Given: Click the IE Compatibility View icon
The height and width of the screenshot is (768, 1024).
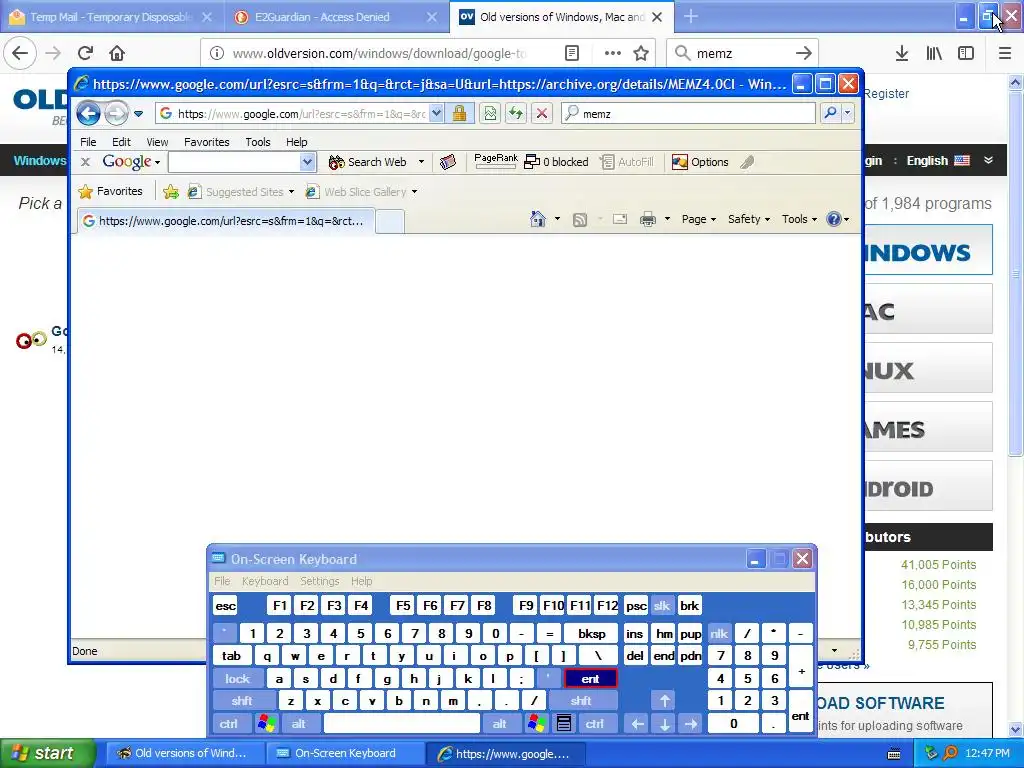Looking at the screenshot, I should pyautogui.click(x=490, y=114).
